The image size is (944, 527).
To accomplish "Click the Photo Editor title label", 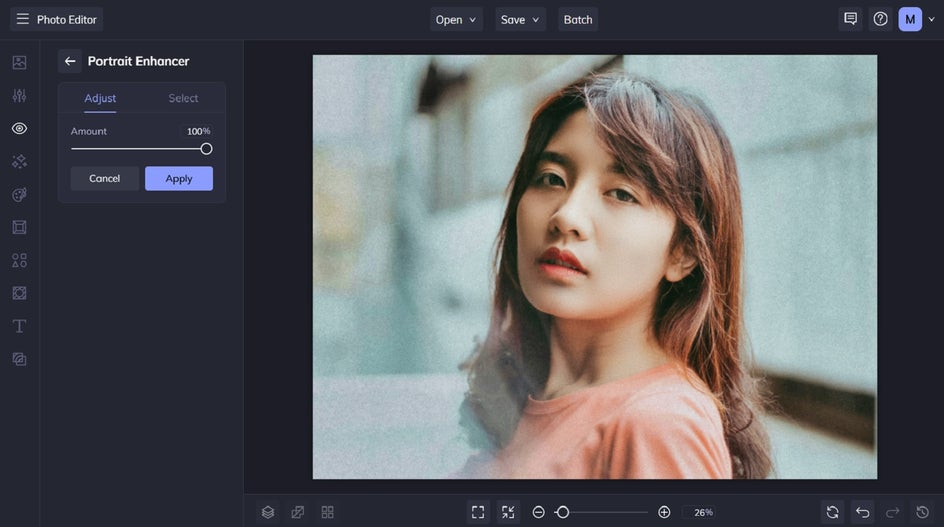I will tap(67, 19).
